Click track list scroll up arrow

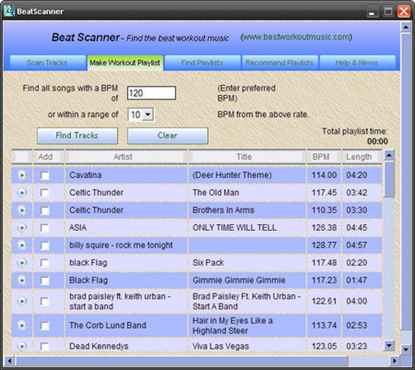(389, 155)
